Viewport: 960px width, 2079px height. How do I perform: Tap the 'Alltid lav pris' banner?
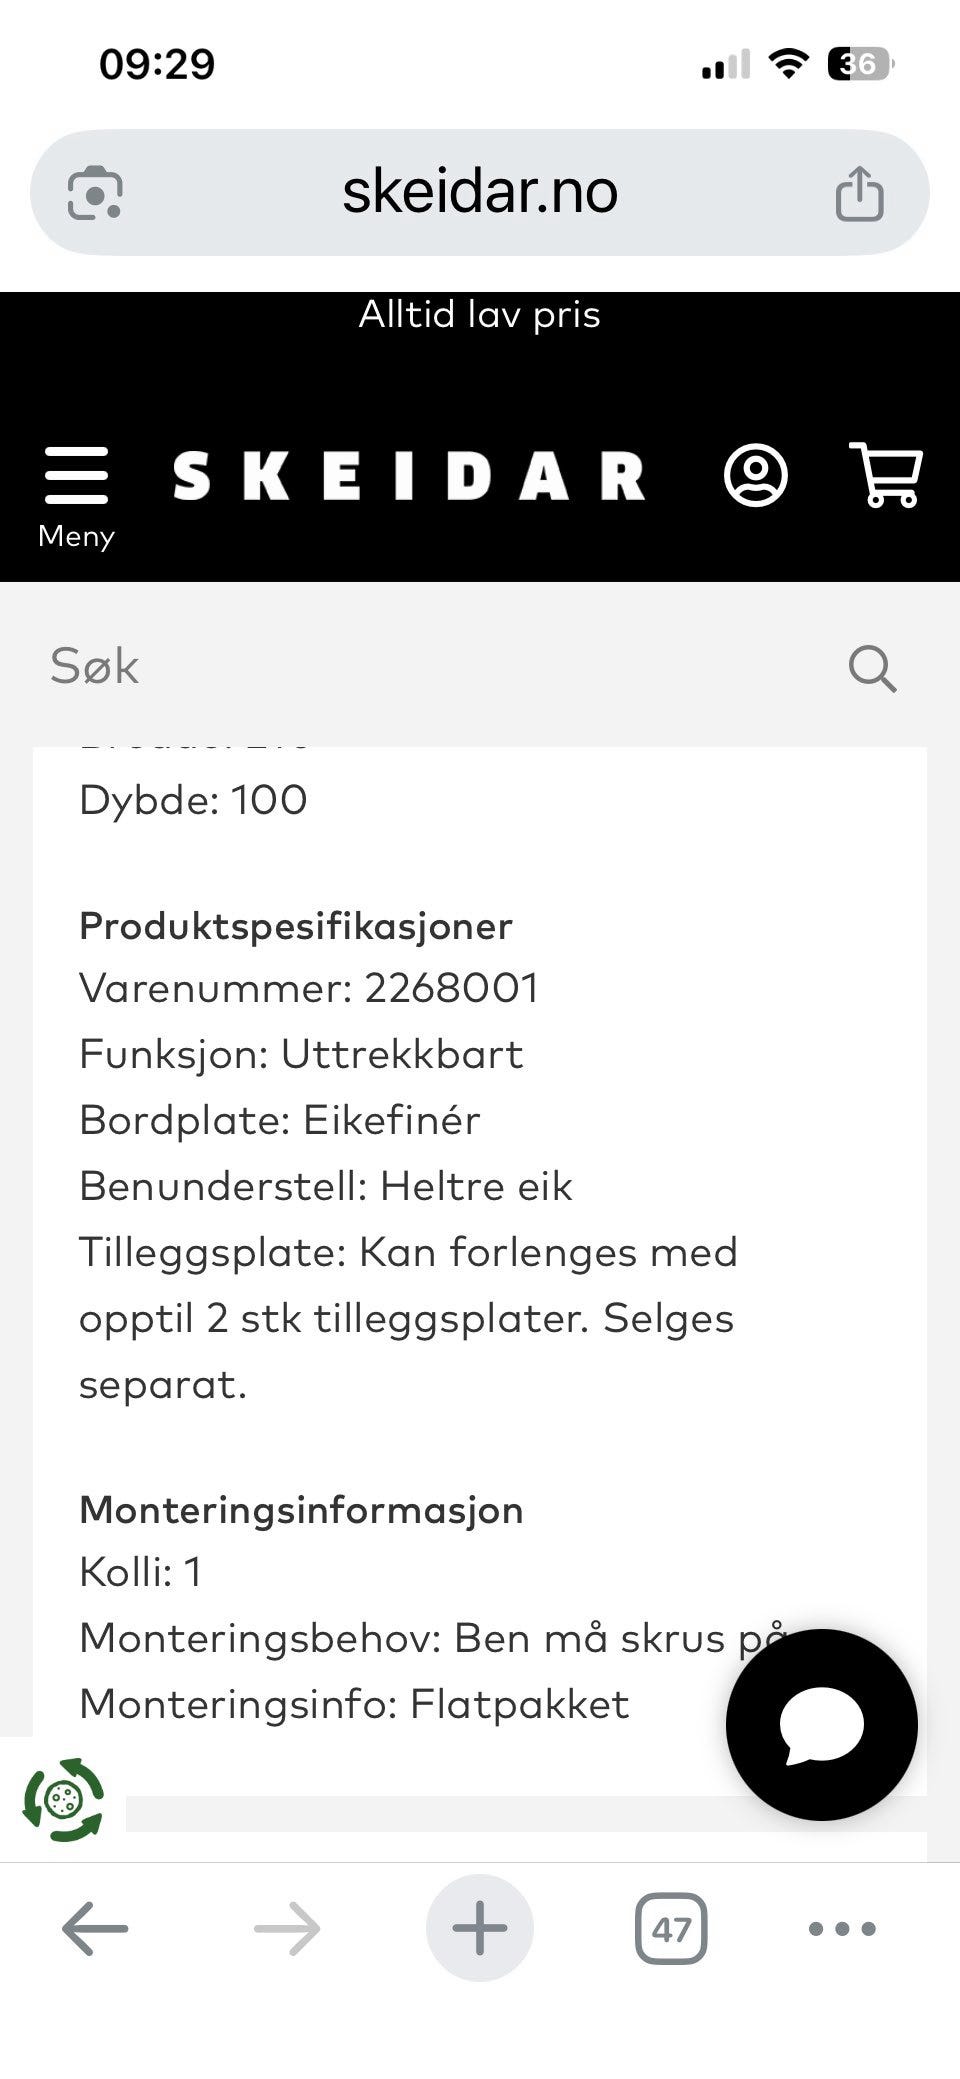(x=480, y=314)
